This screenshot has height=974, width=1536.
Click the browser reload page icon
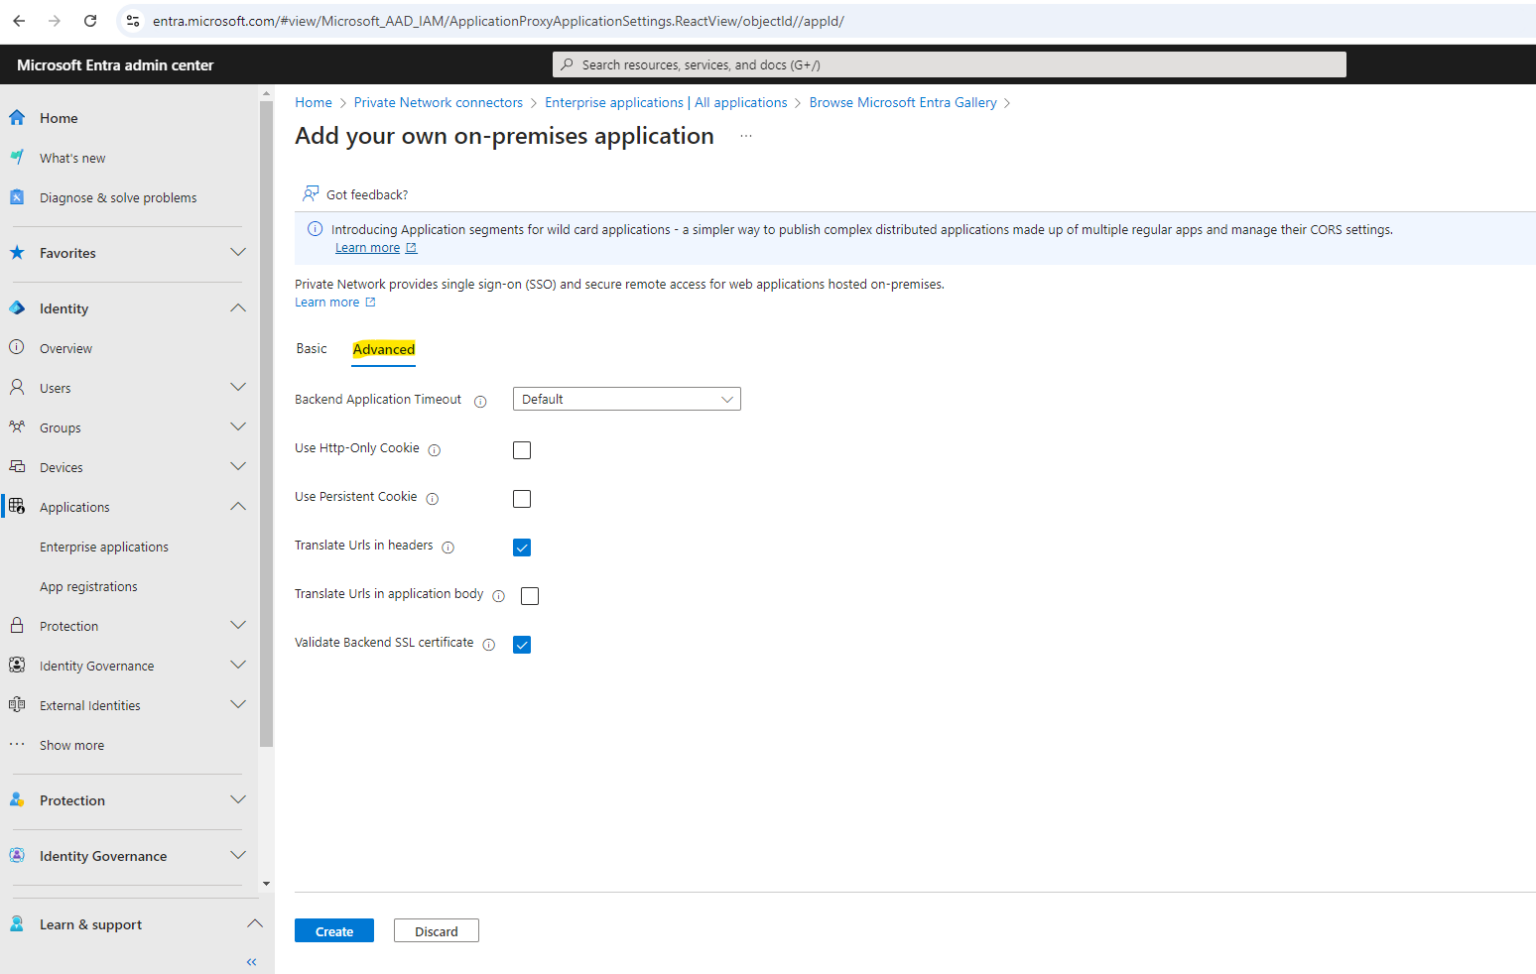pyautogui.click(x=90, y=21)
